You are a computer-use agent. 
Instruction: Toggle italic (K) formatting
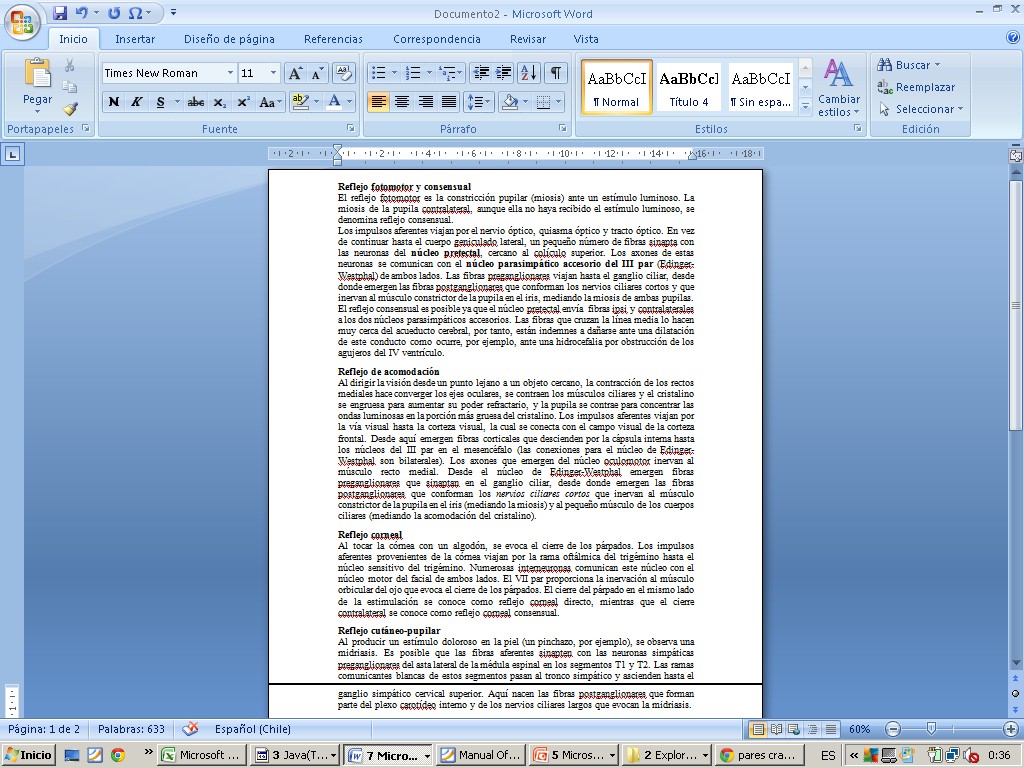point(136,102)
